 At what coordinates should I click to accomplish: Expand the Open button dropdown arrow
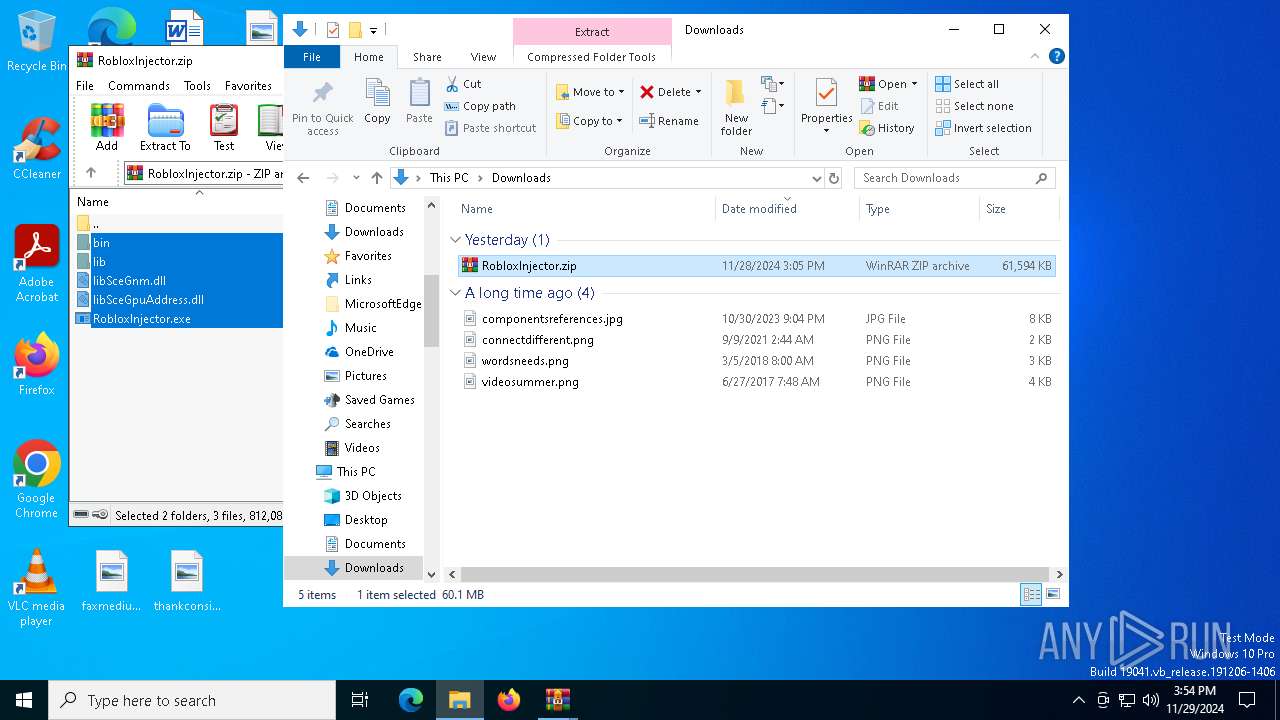(914, 84)
